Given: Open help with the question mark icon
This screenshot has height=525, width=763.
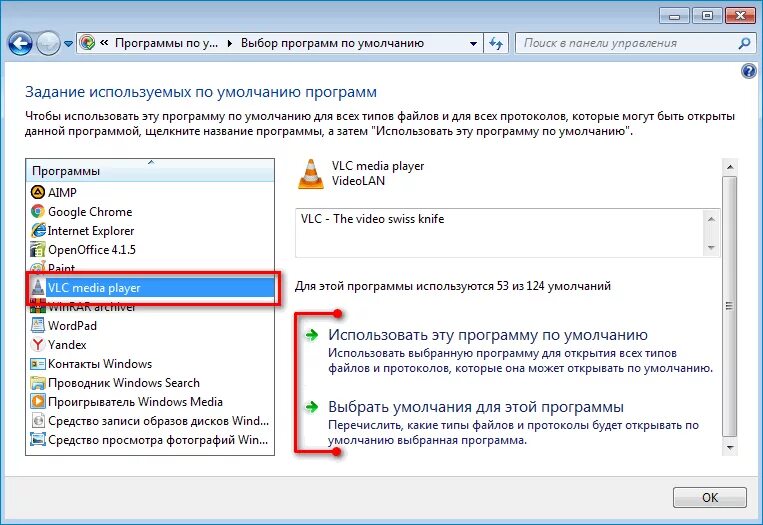Looking at the screenshot, I should pyautogui.click(x=748, y=72).
